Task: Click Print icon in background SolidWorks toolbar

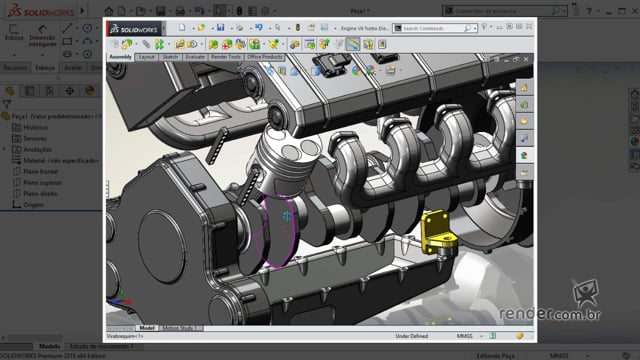Action: coord(180,11)
